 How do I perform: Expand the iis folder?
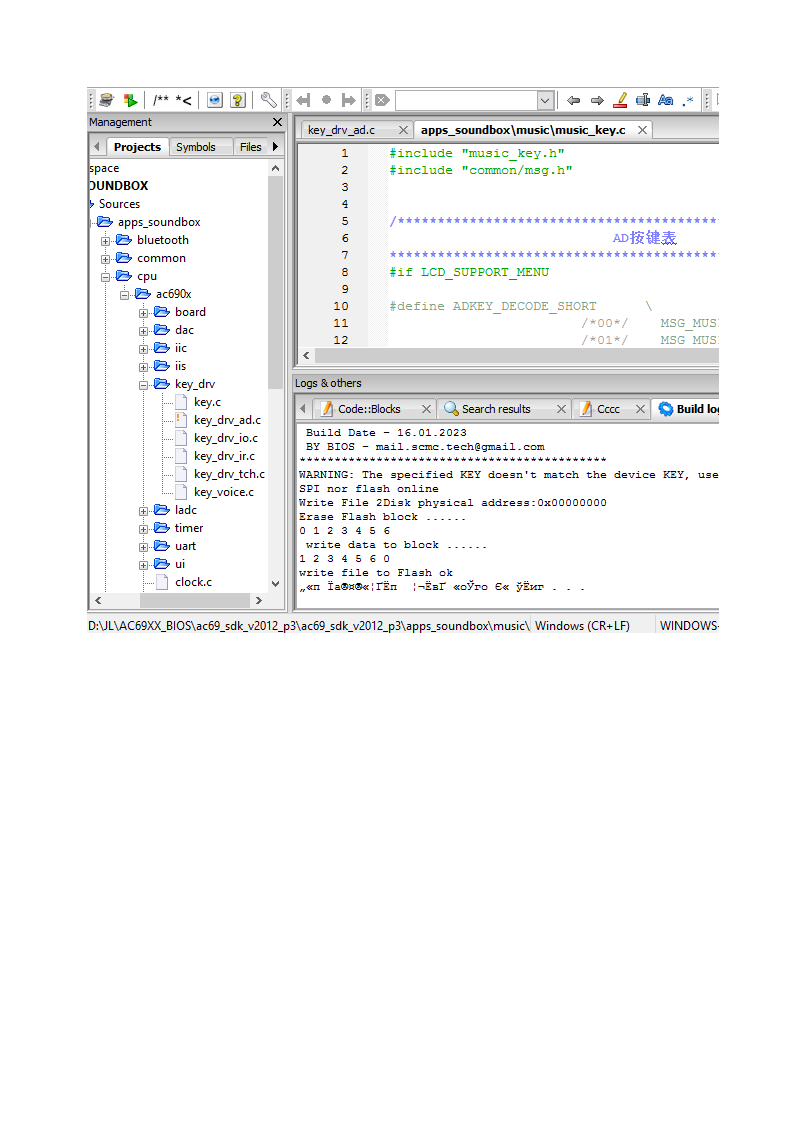click(x=143, y=367)
